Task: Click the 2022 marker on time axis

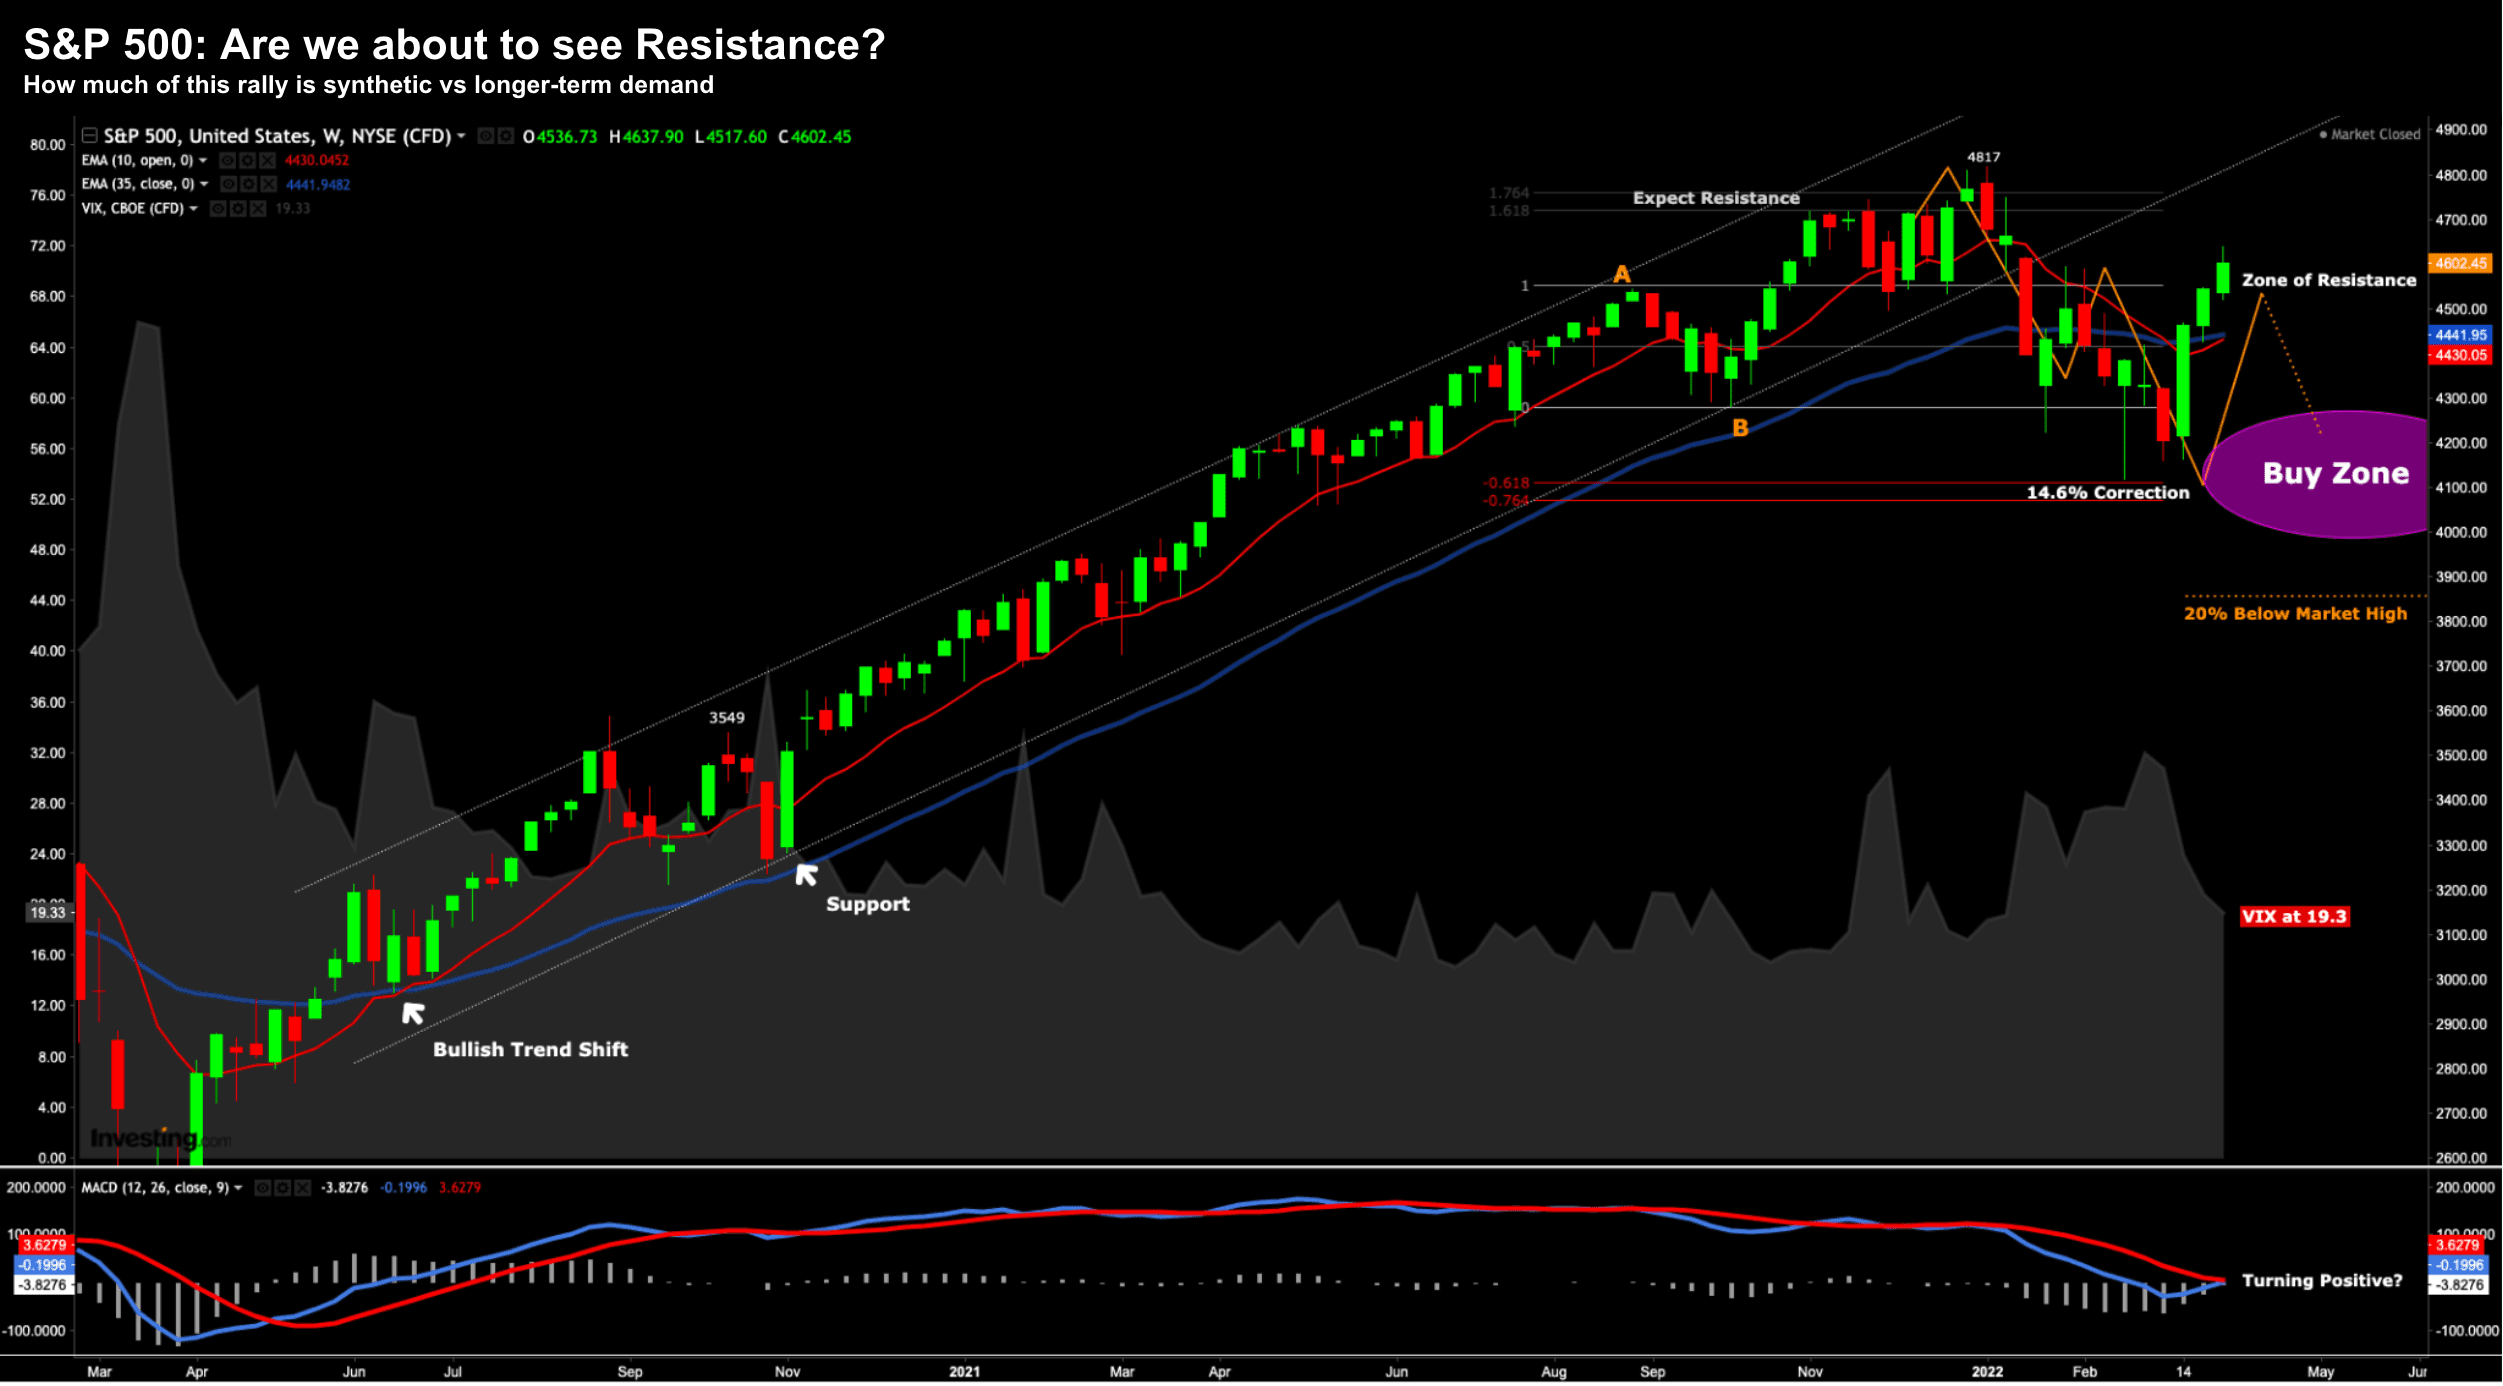Action: coord(1986,1372)
